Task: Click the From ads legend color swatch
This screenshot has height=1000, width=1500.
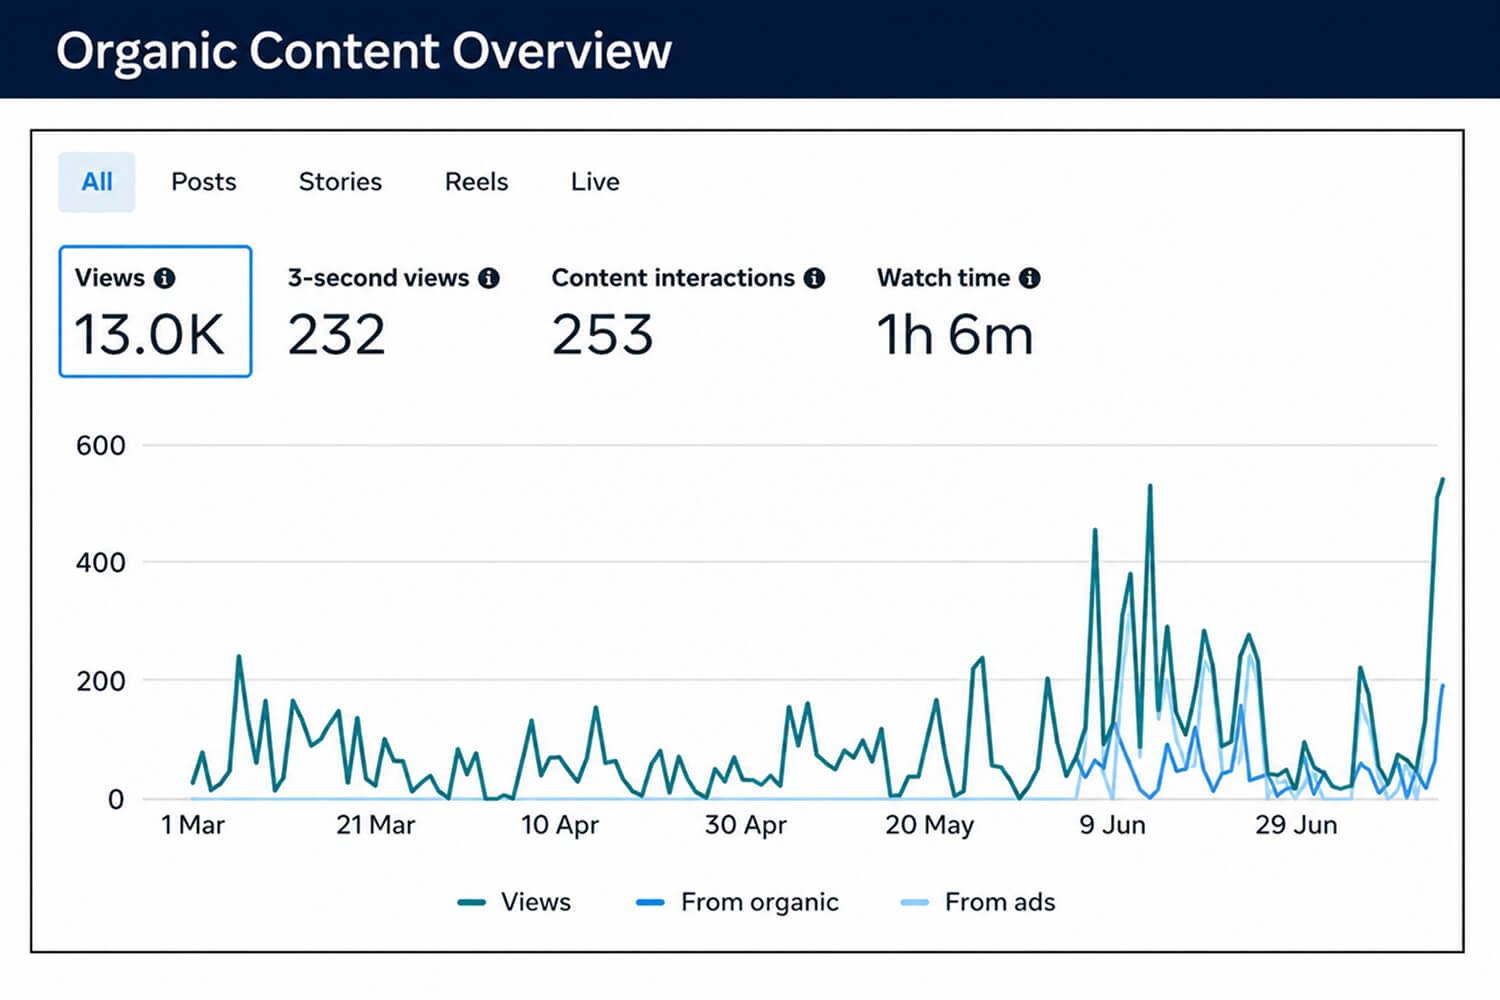Action: [915, 903]
